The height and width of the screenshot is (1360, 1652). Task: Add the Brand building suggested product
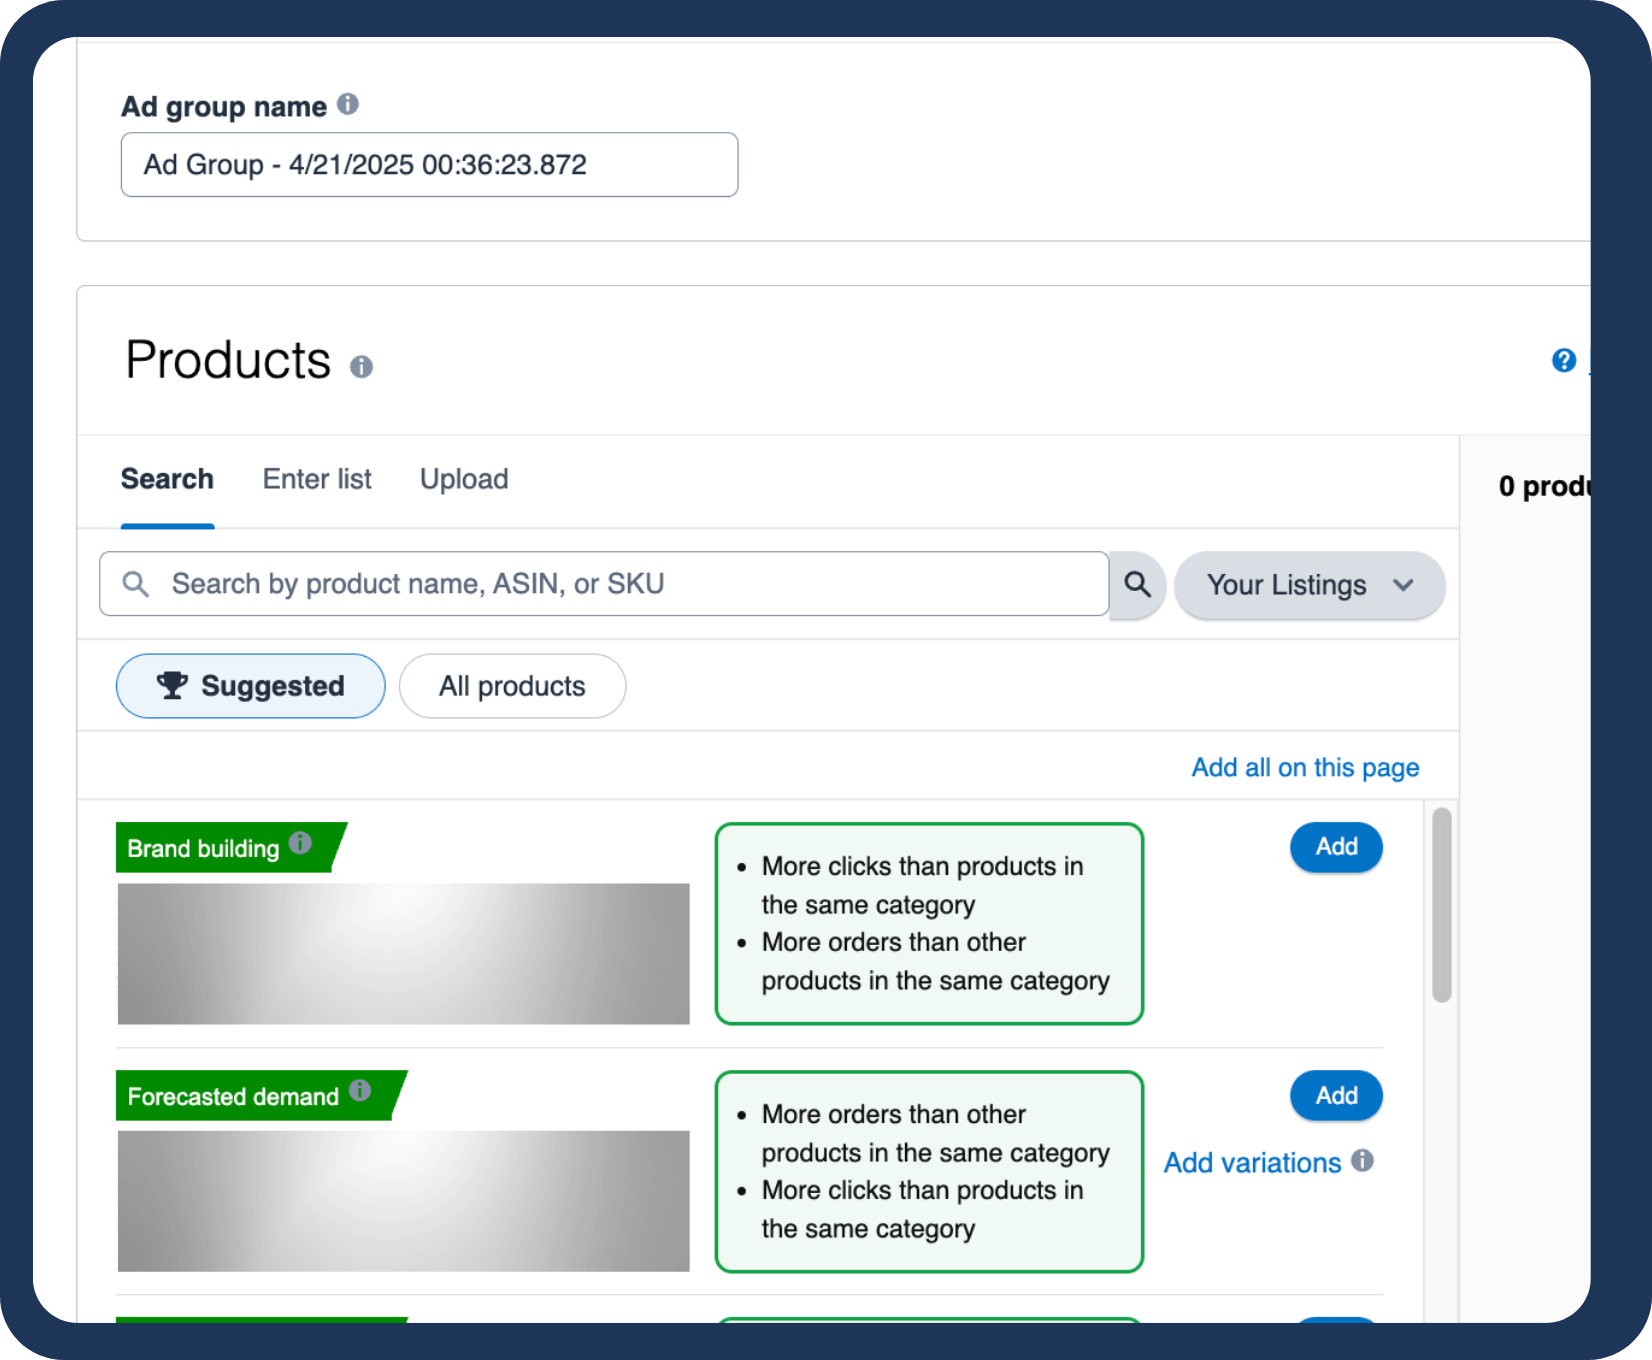pyautogui.click(x=1336, y=847)
